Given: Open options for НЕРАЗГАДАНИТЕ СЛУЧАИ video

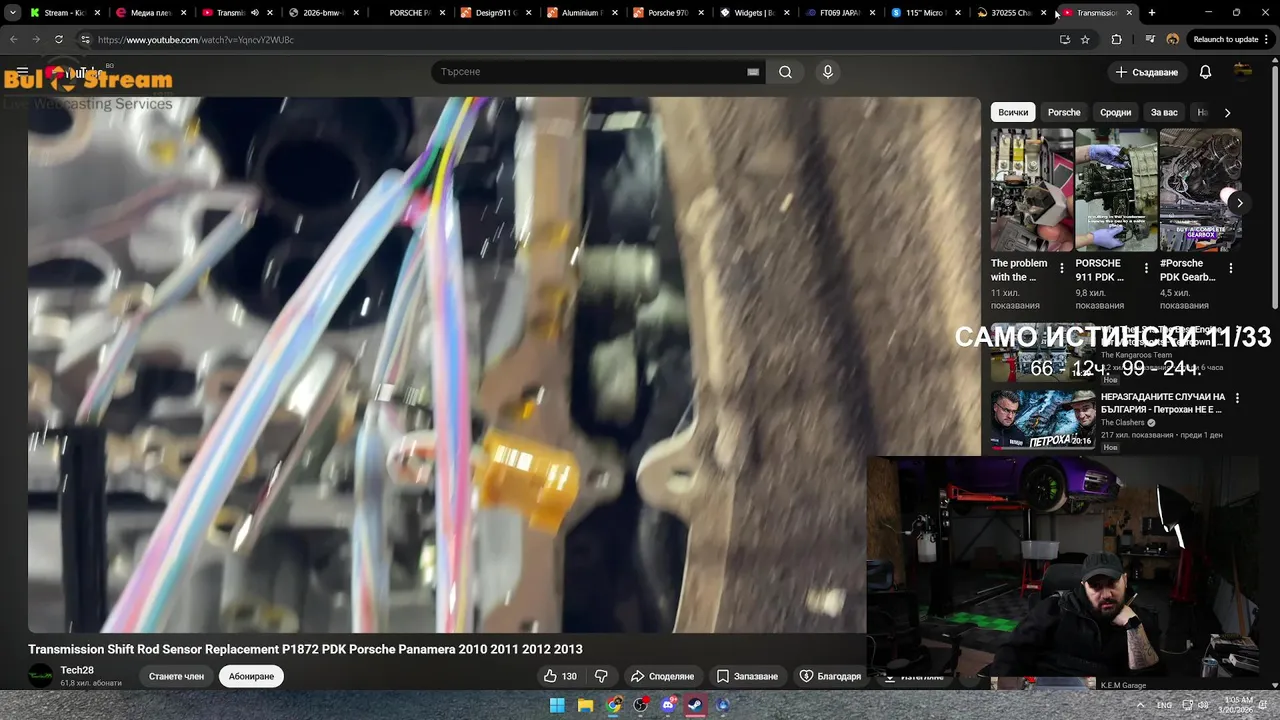Looking at the screenshot, I should (x=1237, y=398).
